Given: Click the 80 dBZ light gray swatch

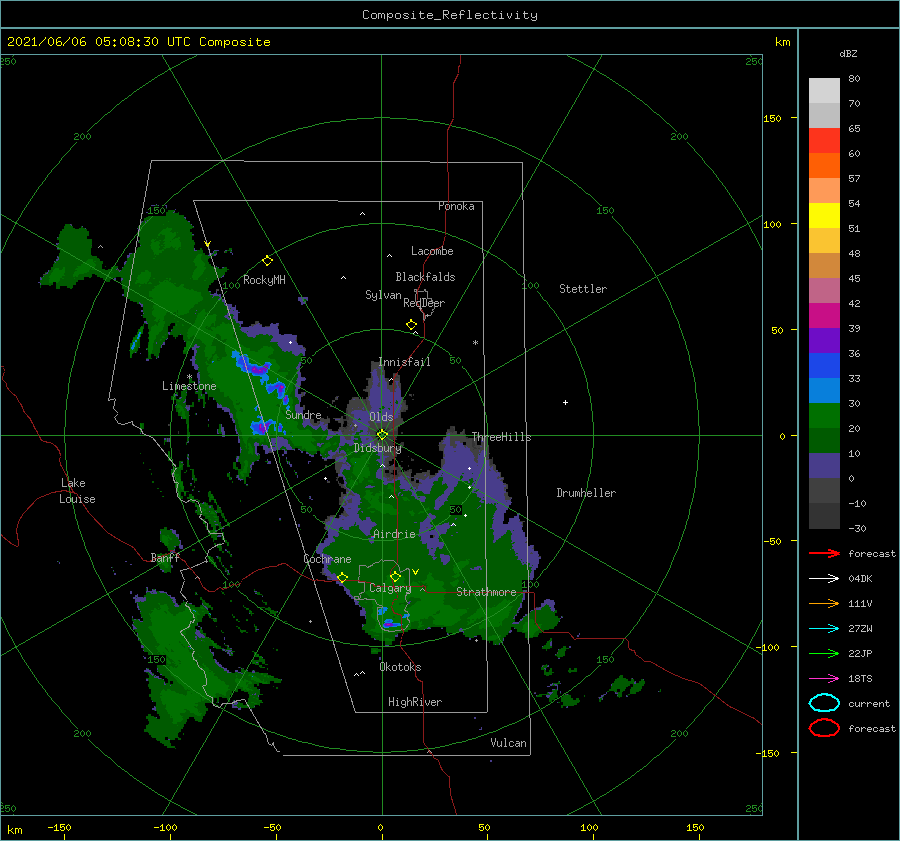Looking at the screenshot, I should (824, 90).
